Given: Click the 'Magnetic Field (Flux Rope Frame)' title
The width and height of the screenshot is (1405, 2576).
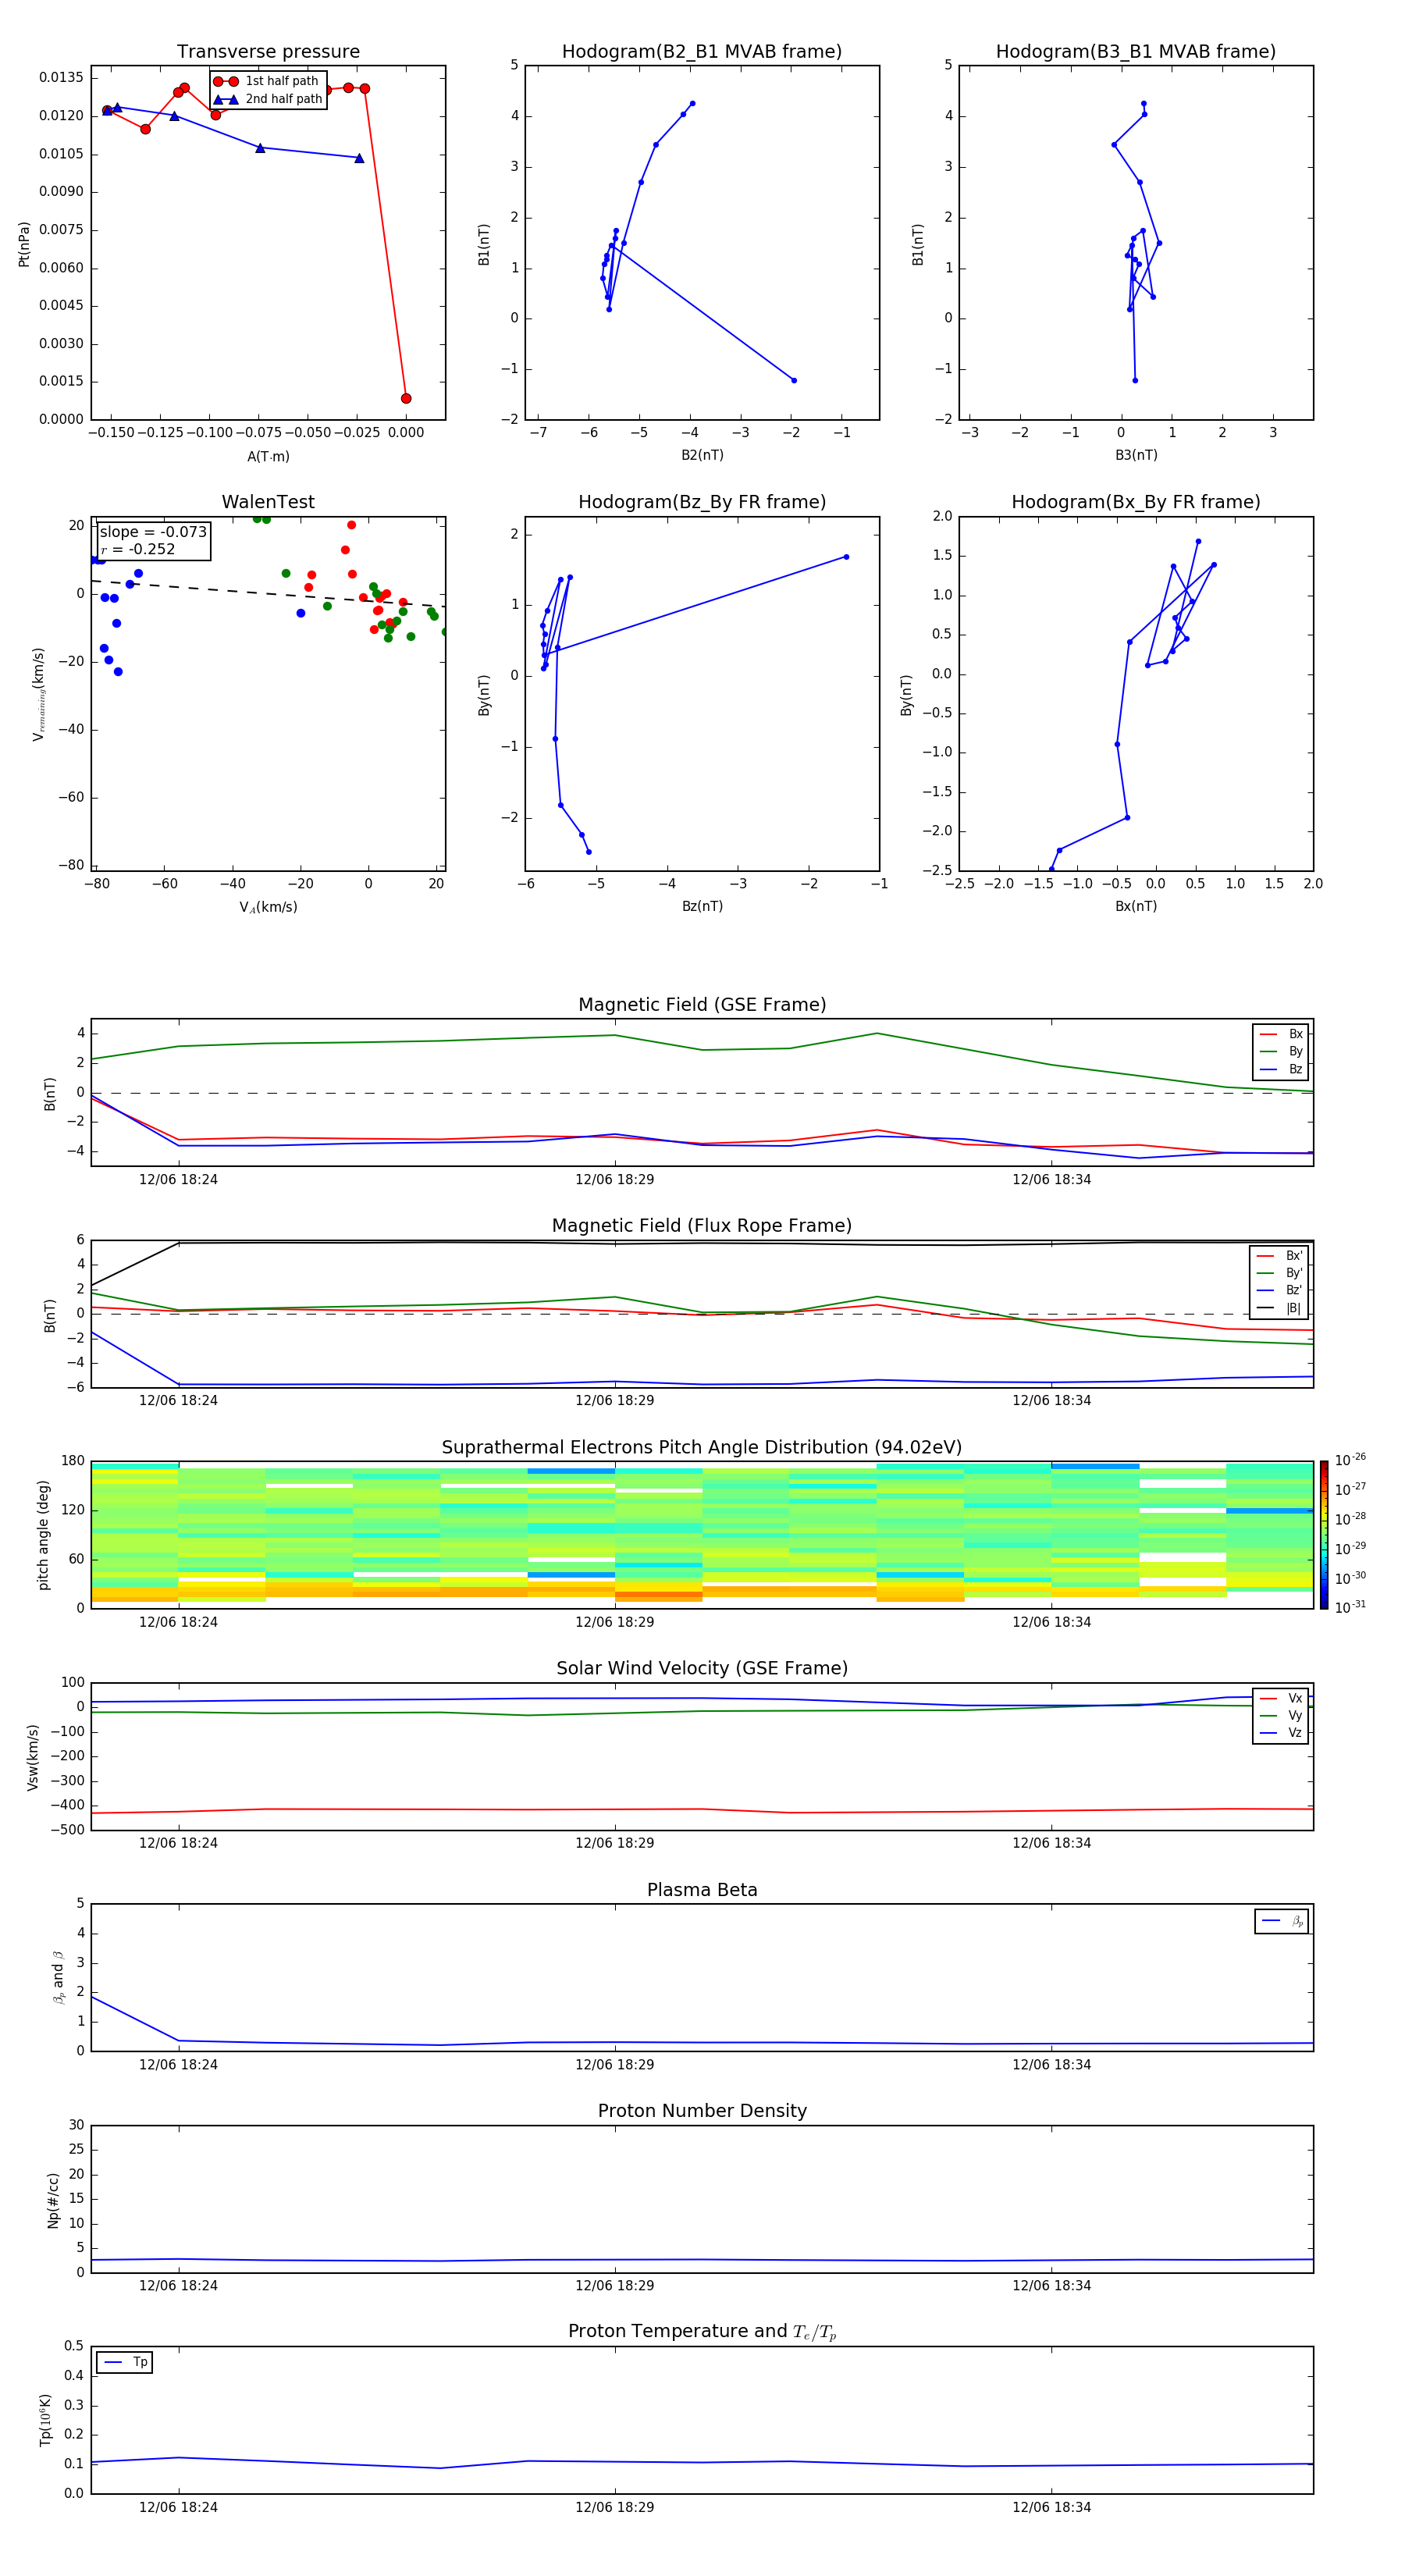Looking at the screenshot, I should coord(702,1226).
